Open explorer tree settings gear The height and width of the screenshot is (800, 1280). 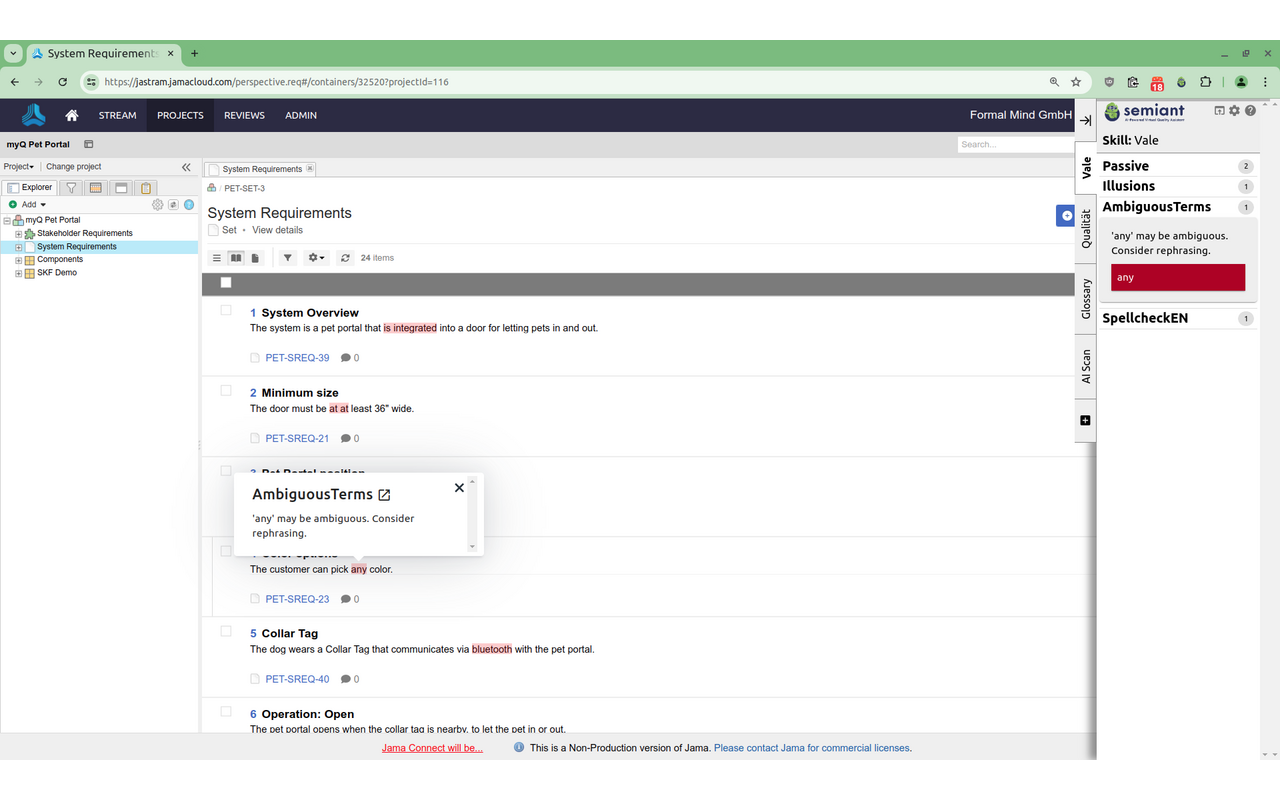point(157,205)
